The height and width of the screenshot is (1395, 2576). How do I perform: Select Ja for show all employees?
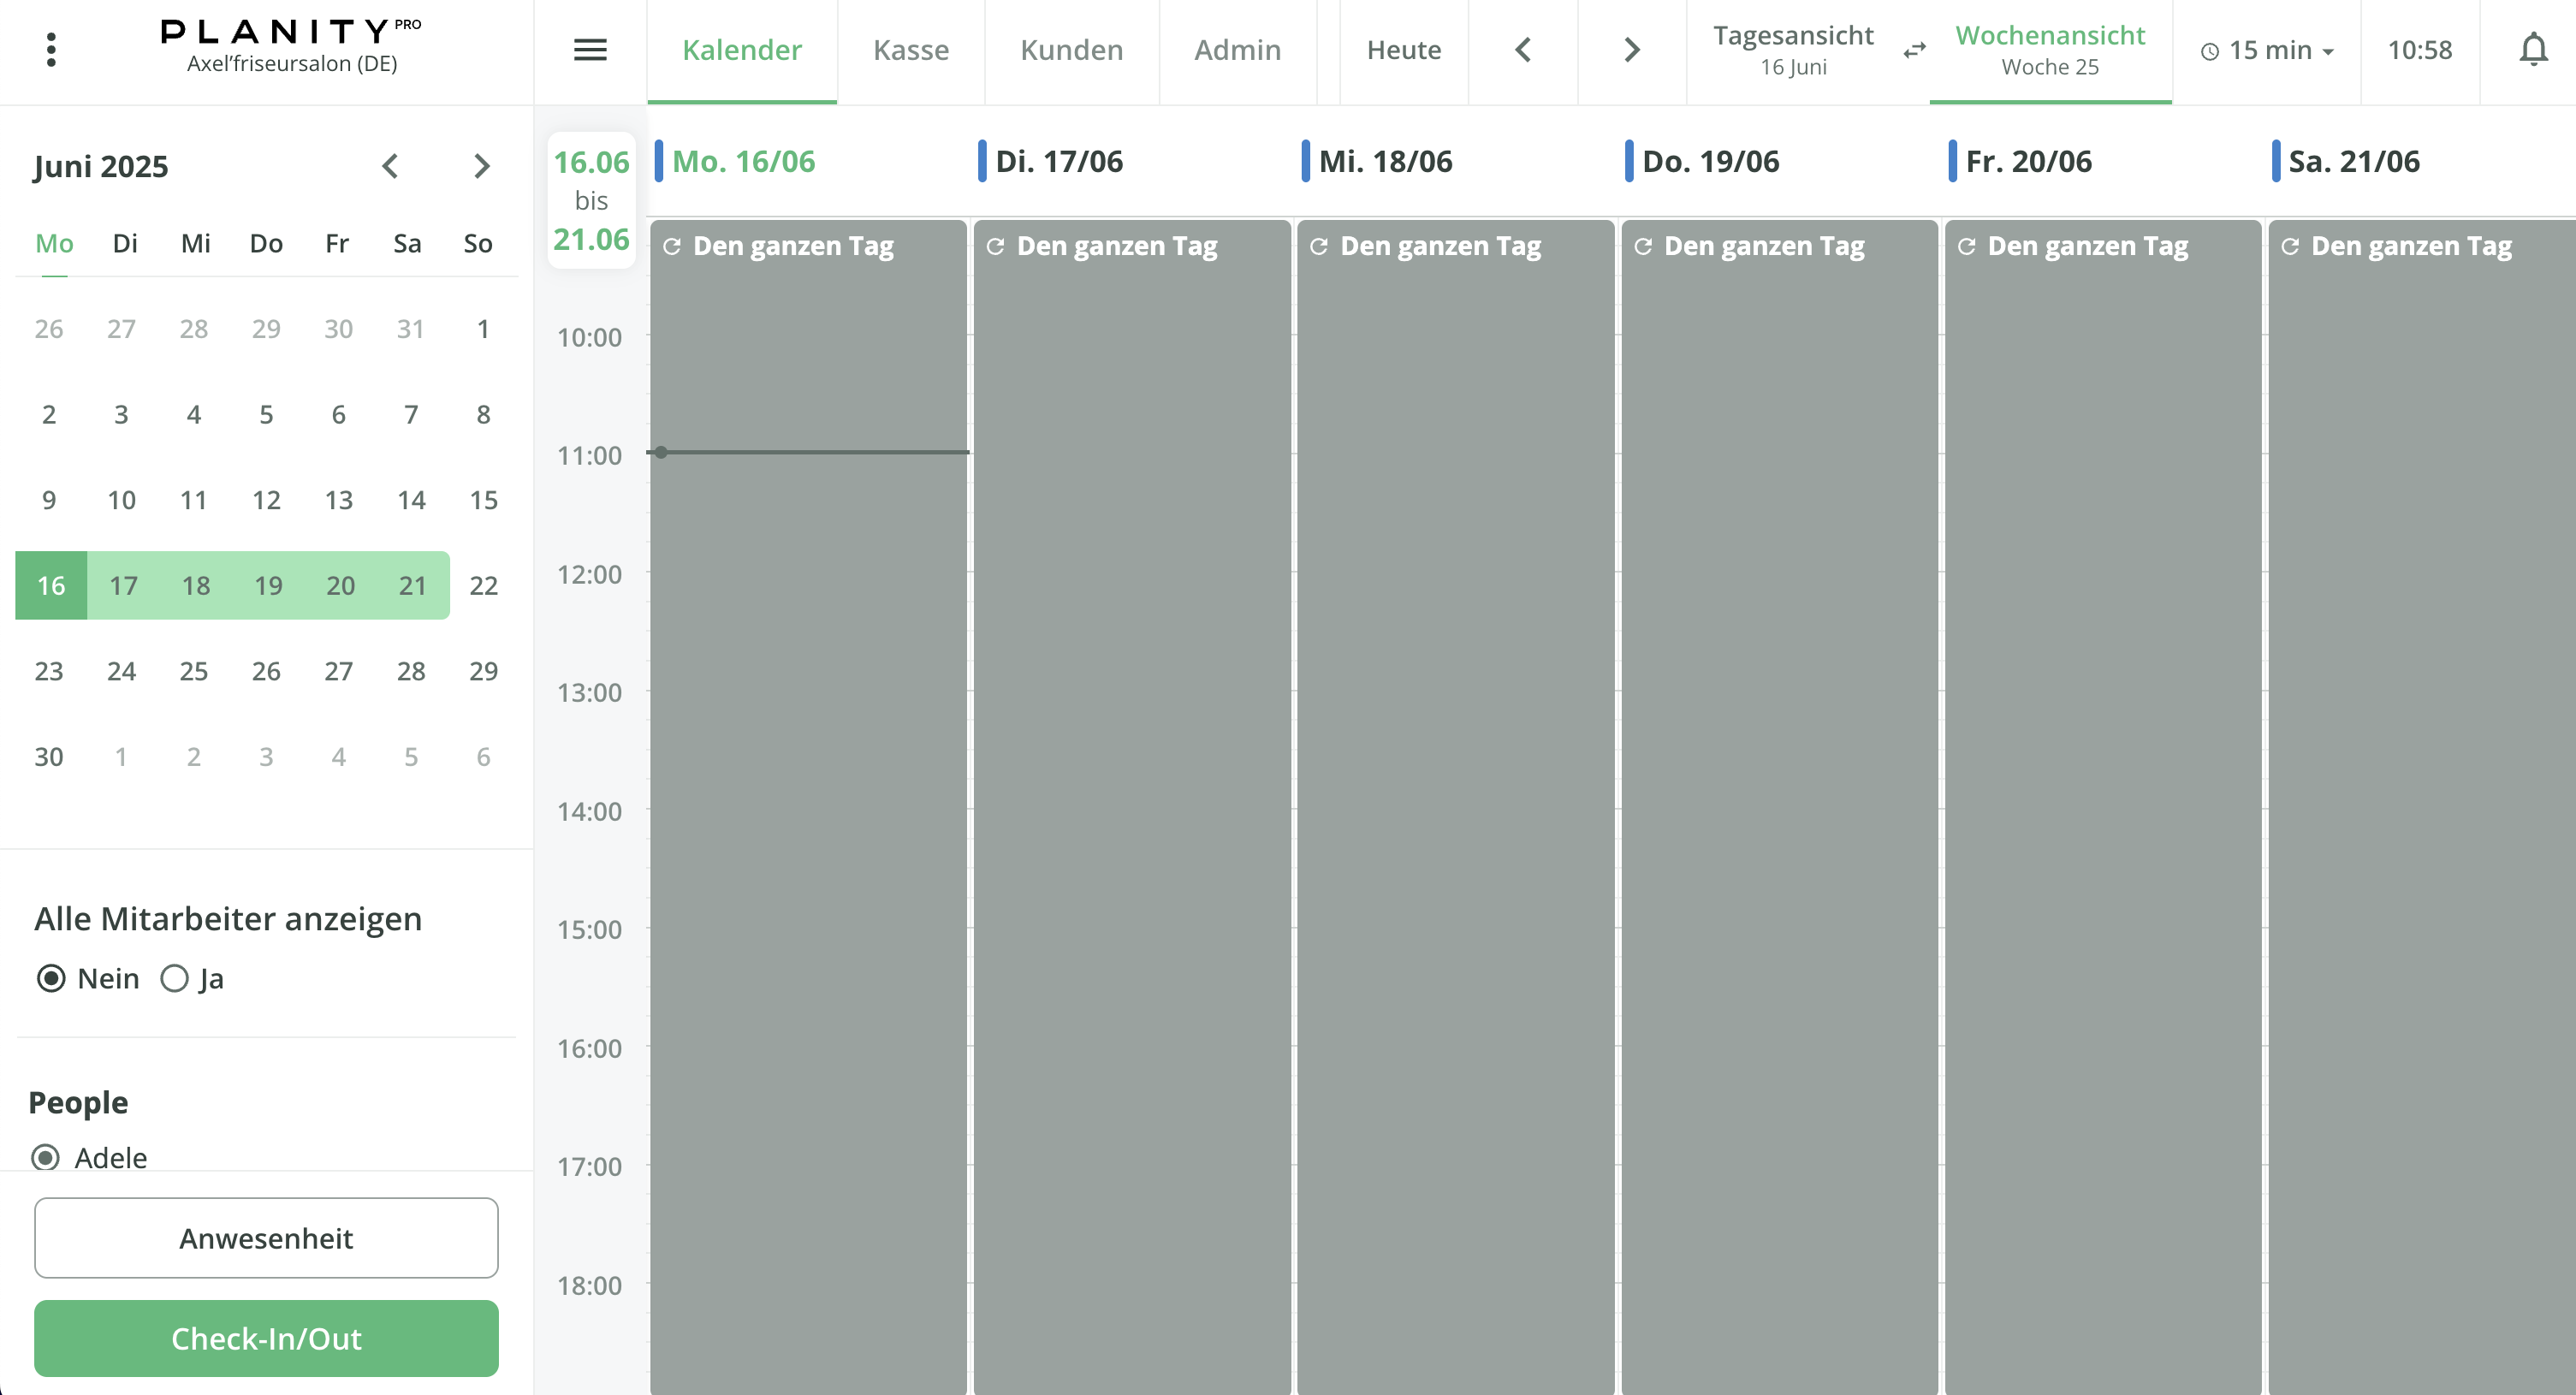(x=174, y=978)
